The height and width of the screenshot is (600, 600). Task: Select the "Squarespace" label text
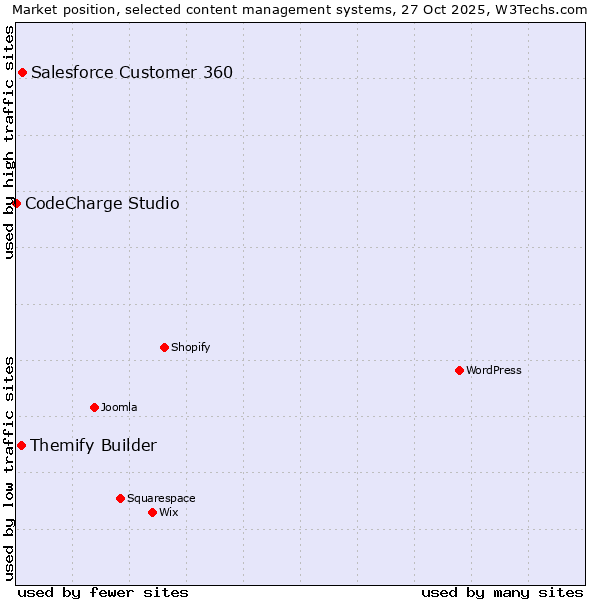click(161, 499)
